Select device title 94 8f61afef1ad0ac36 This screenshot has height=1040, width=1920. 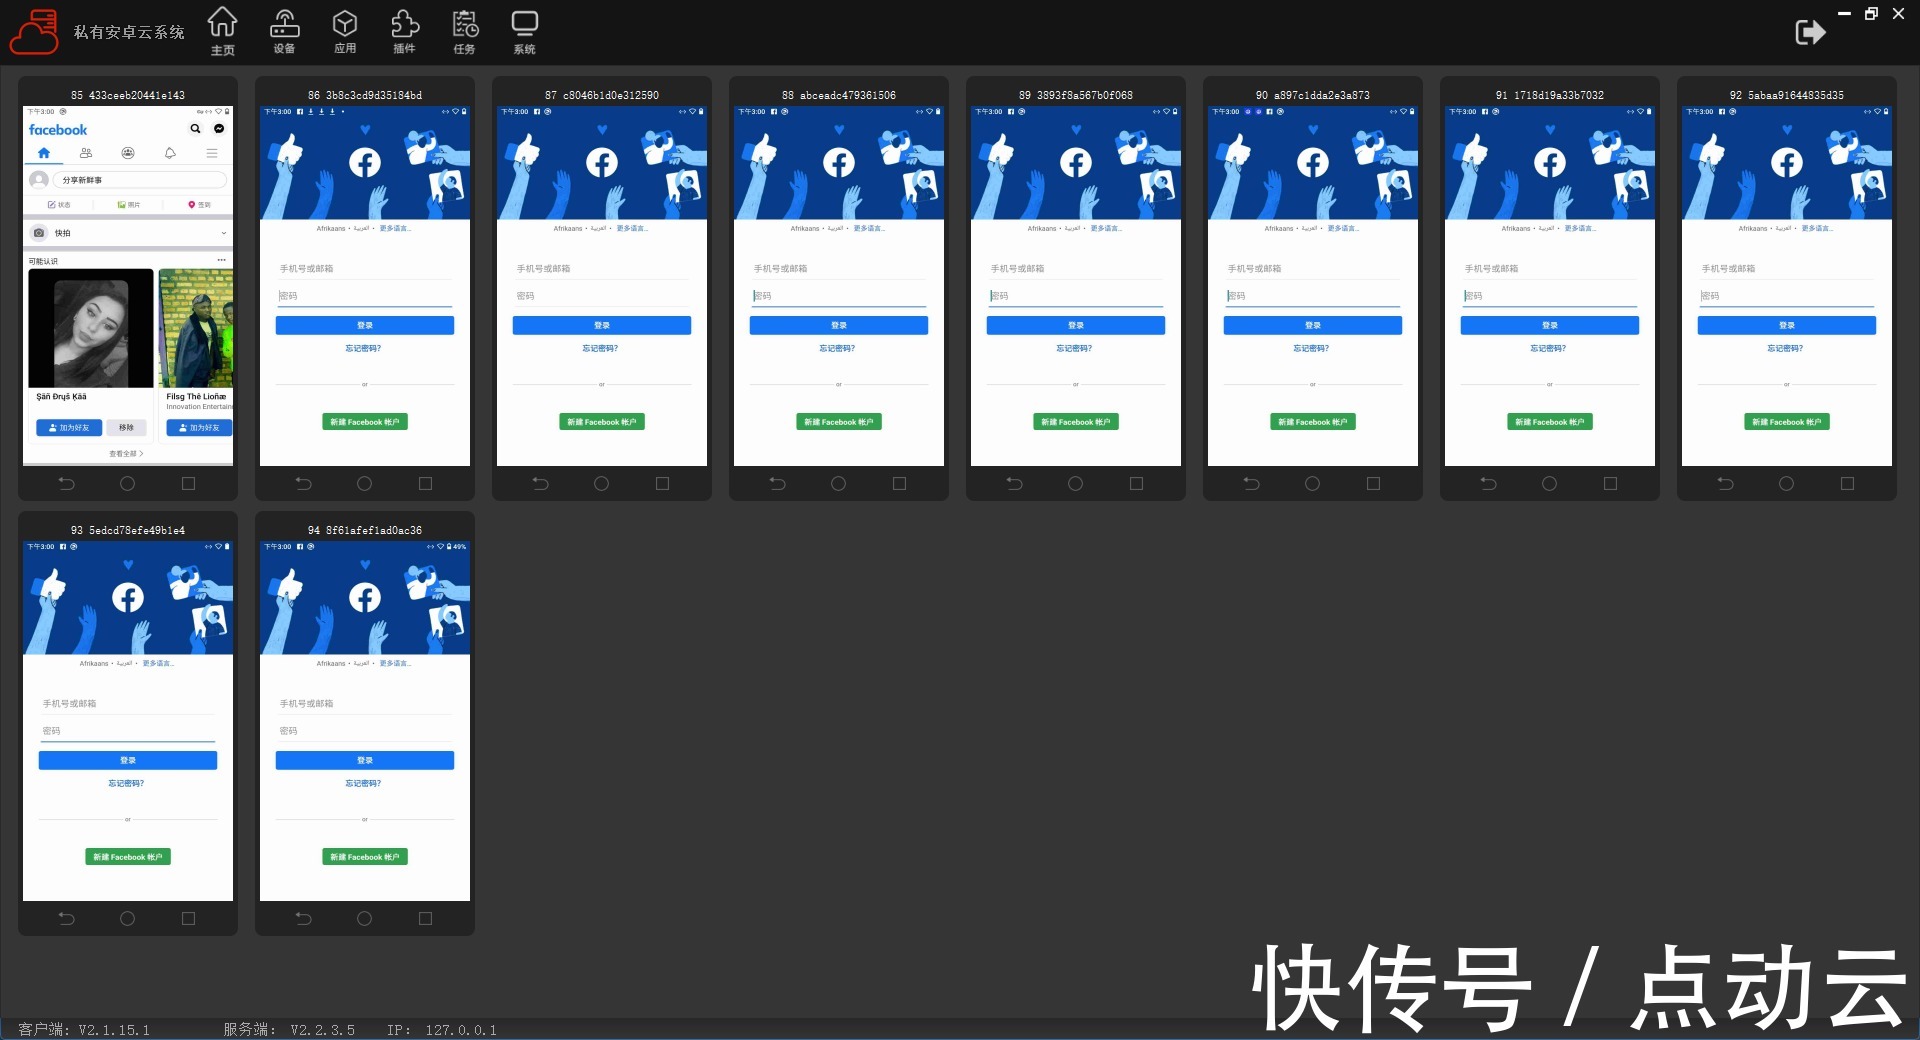(x=365, y=530)
